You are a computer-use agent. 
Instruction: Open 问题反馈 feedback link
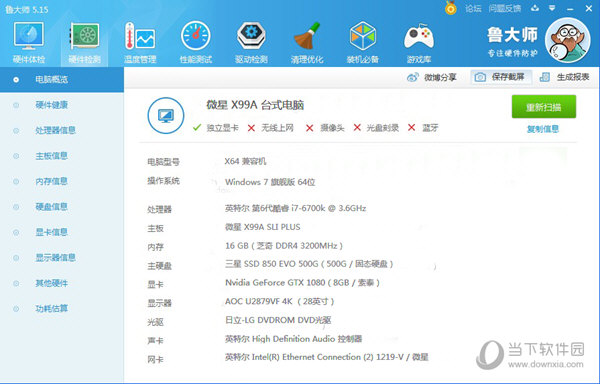click(x=505, y=8)
